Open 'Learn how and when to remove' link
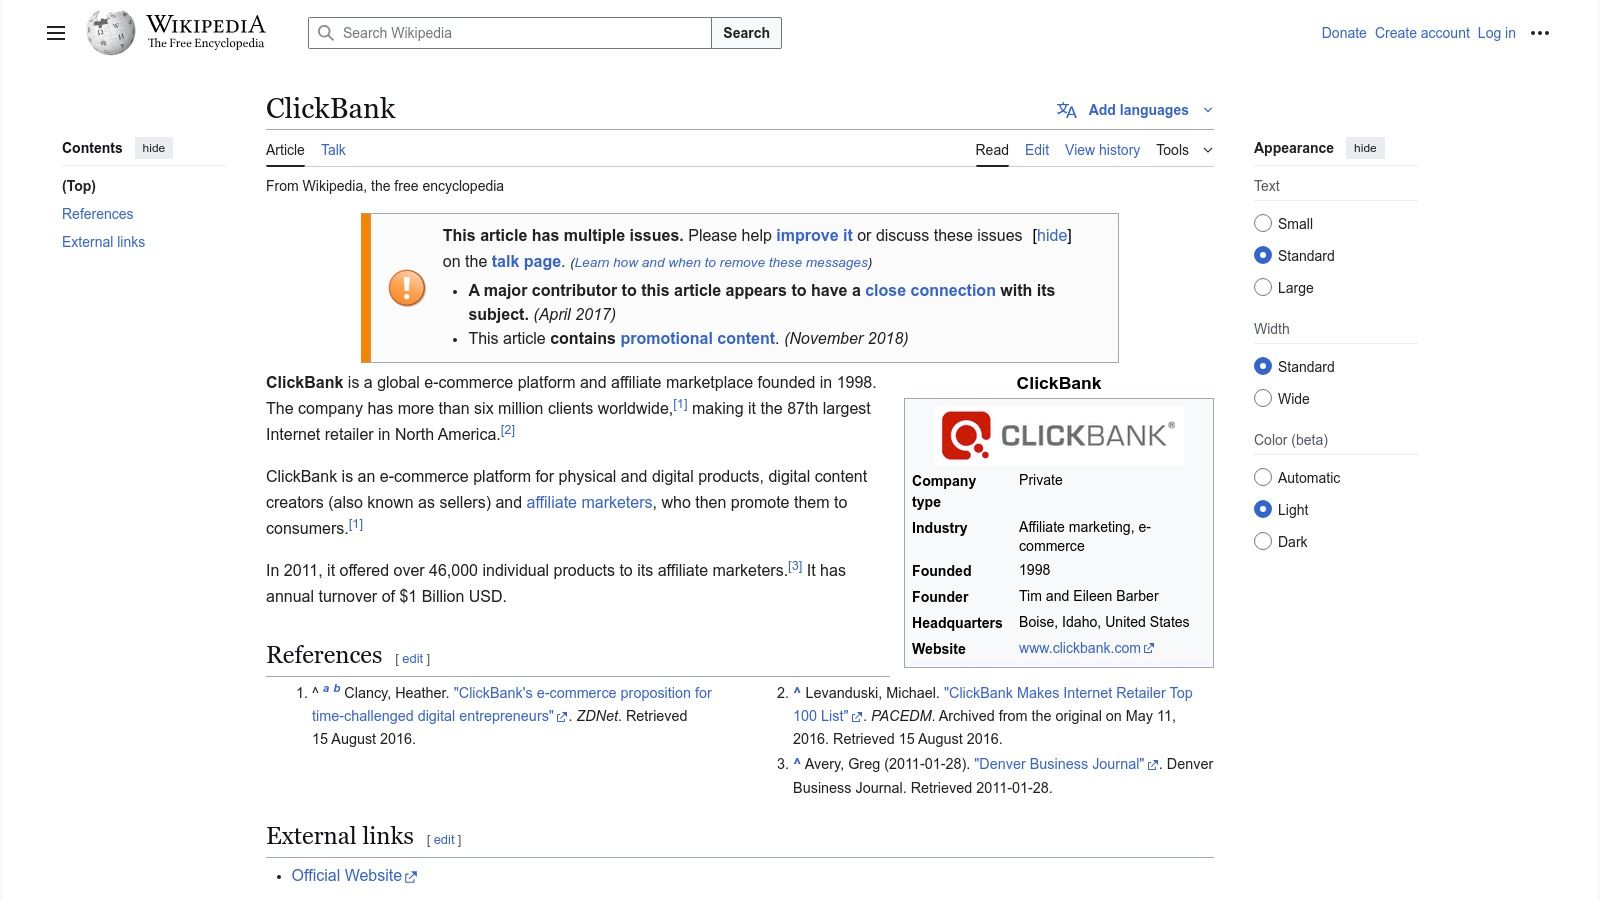Image resolution: width=1600 pixels, height=900 pixels. pos(721,263)
